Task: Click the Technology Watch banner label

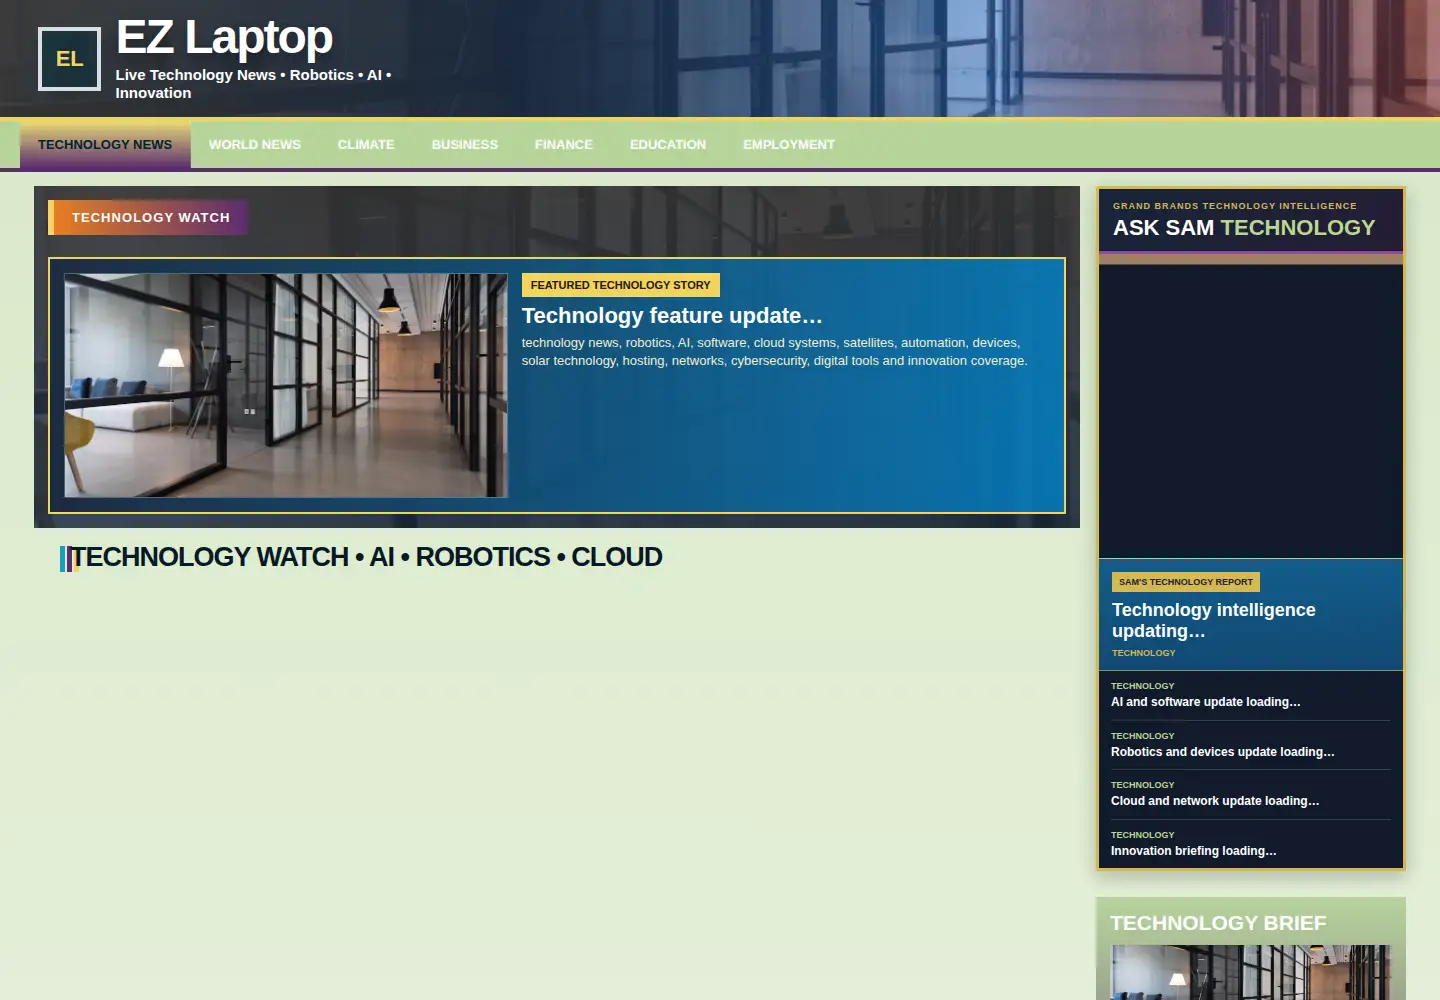Action: click(x=148, y=217)
